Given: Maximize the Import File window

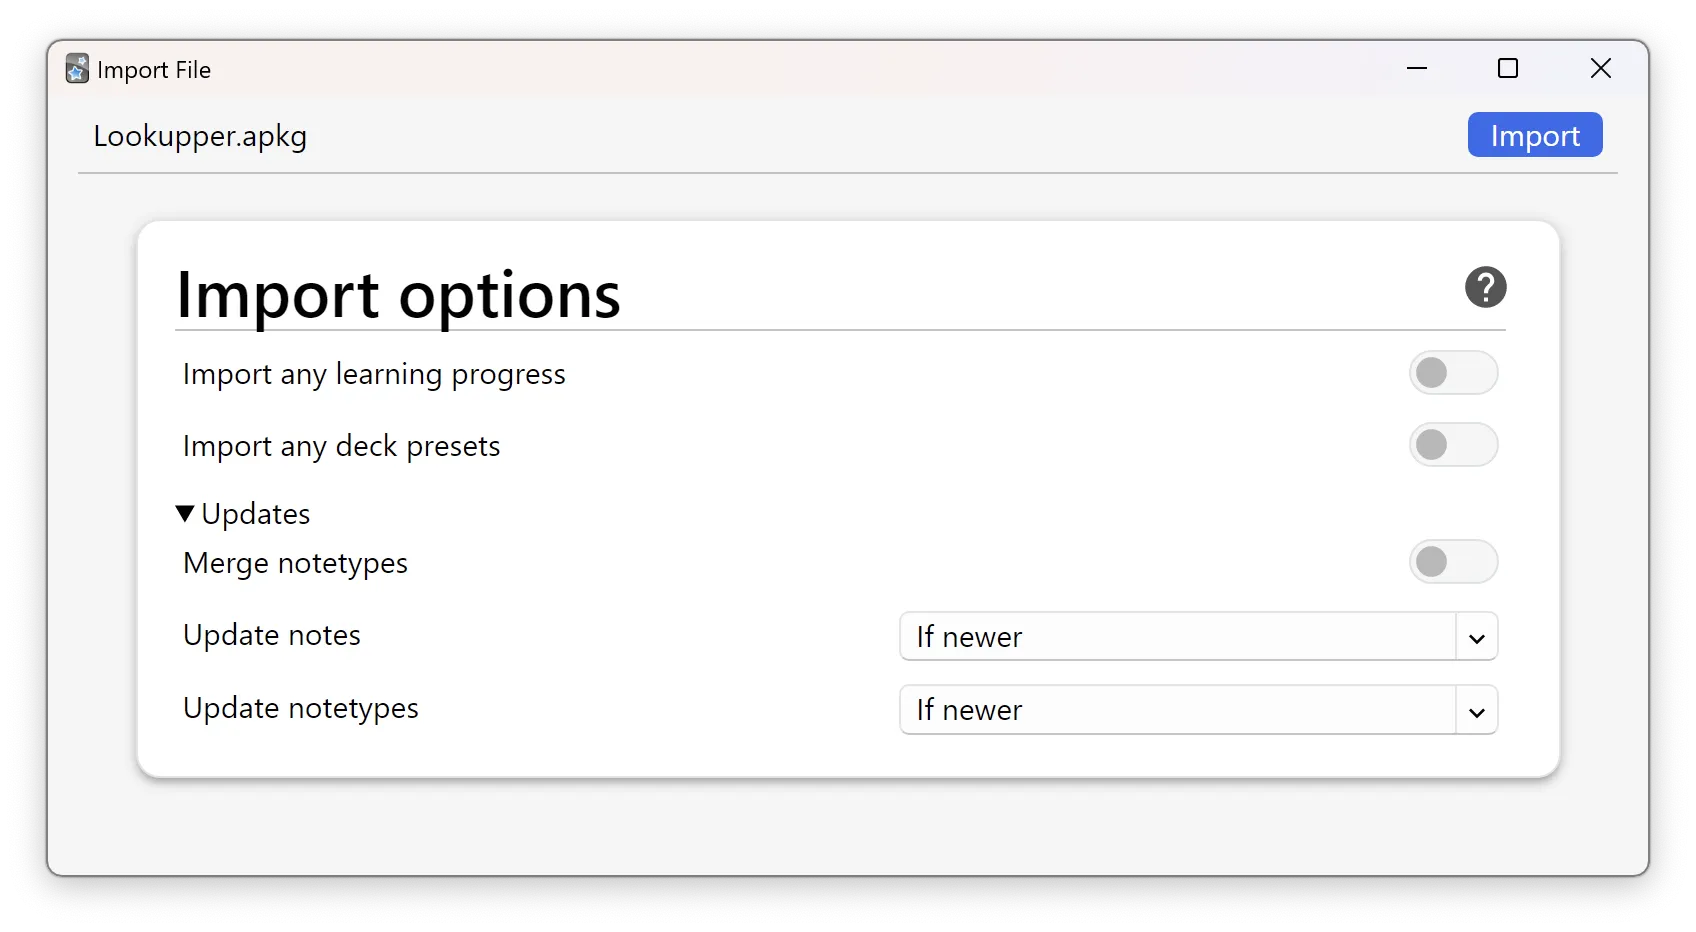Looking at the screenshot, I should pos(1508,69).
